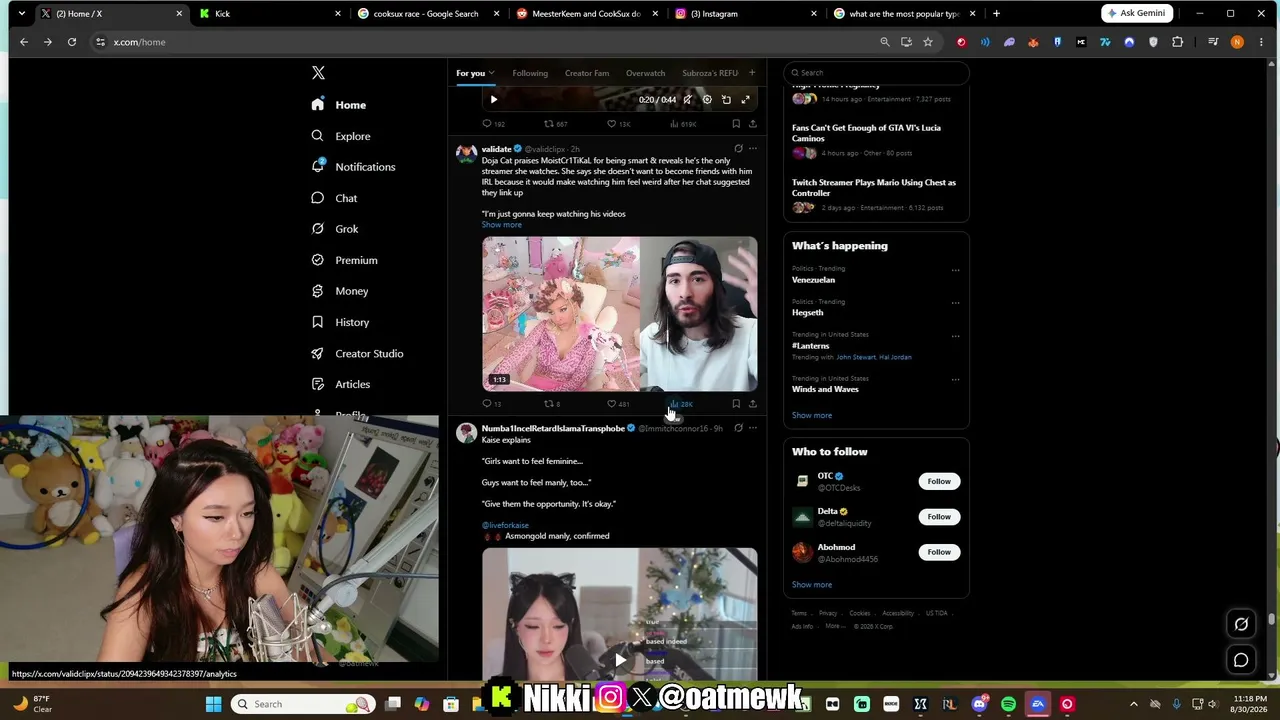Click Grok explain icon on Kaise post
Screen dimensions: 1280x720
[738, 428]
